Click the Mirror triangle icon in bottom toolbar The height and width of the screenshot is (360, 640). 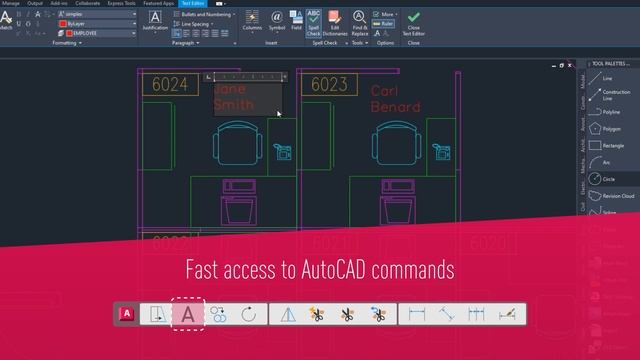[288, 314]
